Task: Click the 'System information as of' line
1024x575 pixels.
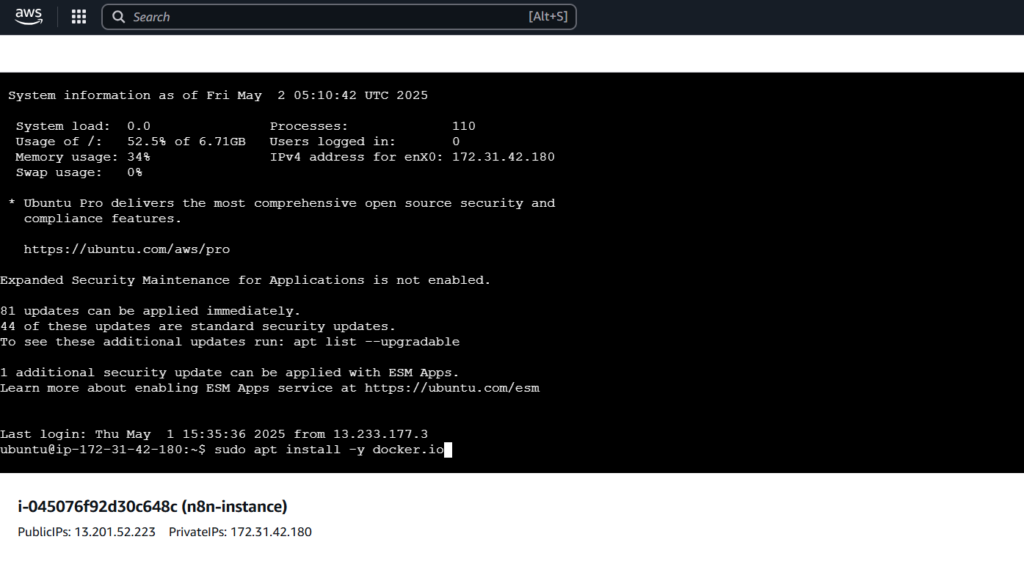Action: click(218, 95)
